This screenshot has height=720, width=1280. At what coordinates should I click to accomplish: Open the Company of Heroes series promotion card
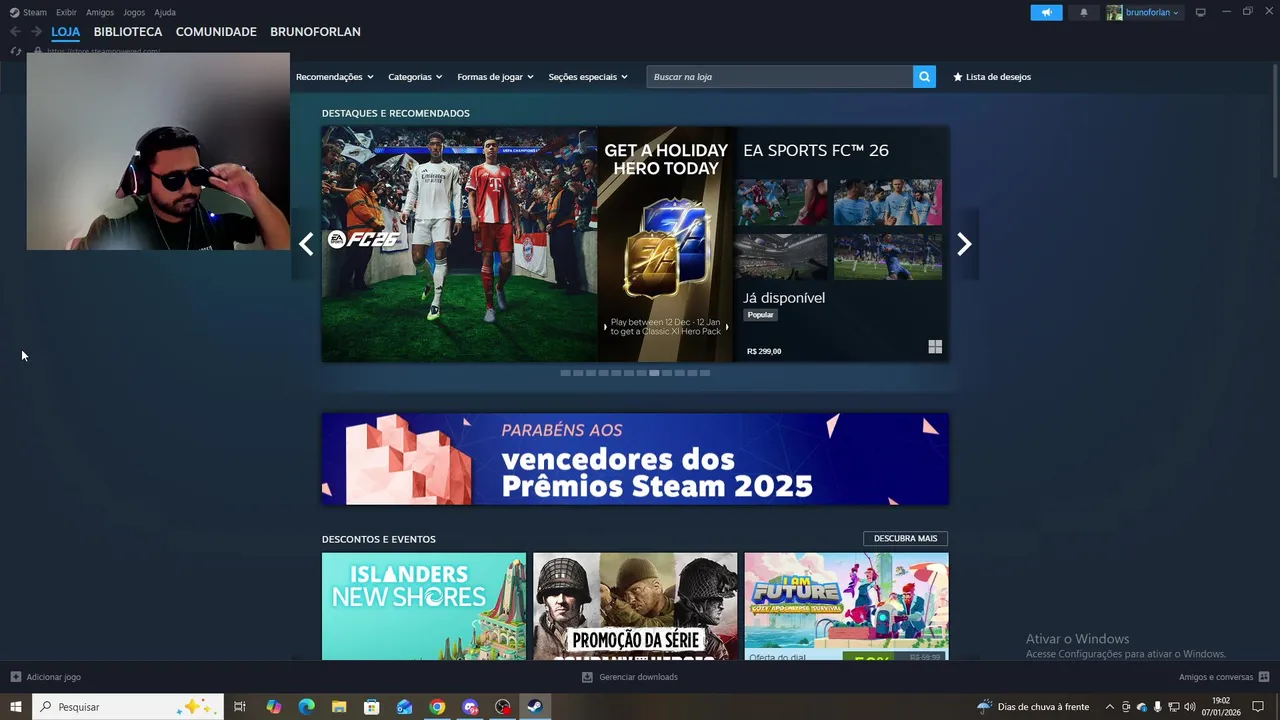coord(635,606)
